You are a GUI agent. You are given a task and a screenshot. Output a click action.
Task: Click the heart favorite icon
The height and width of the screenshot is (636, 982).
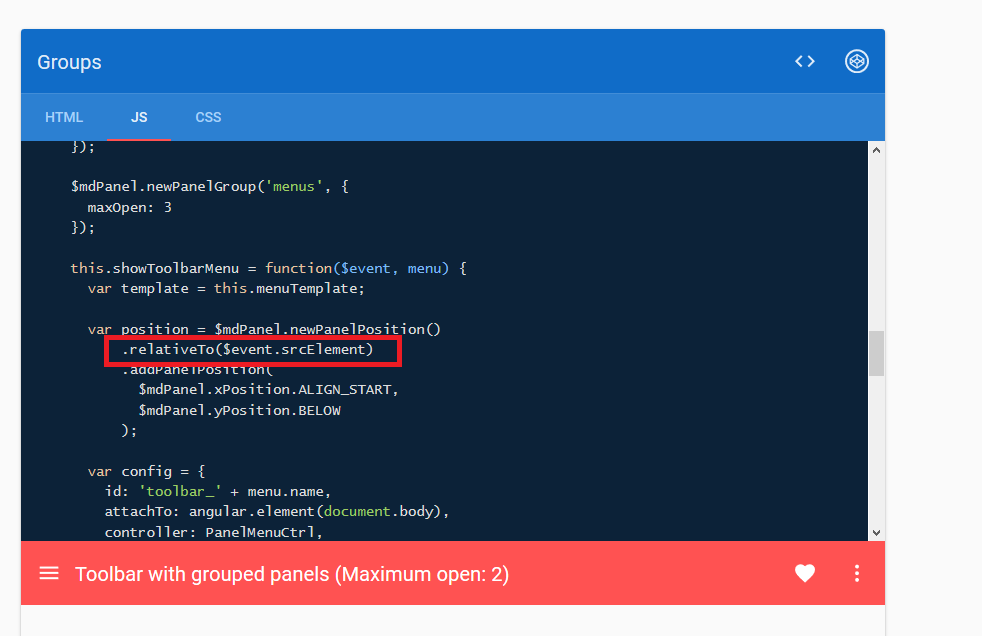point(805,573)
